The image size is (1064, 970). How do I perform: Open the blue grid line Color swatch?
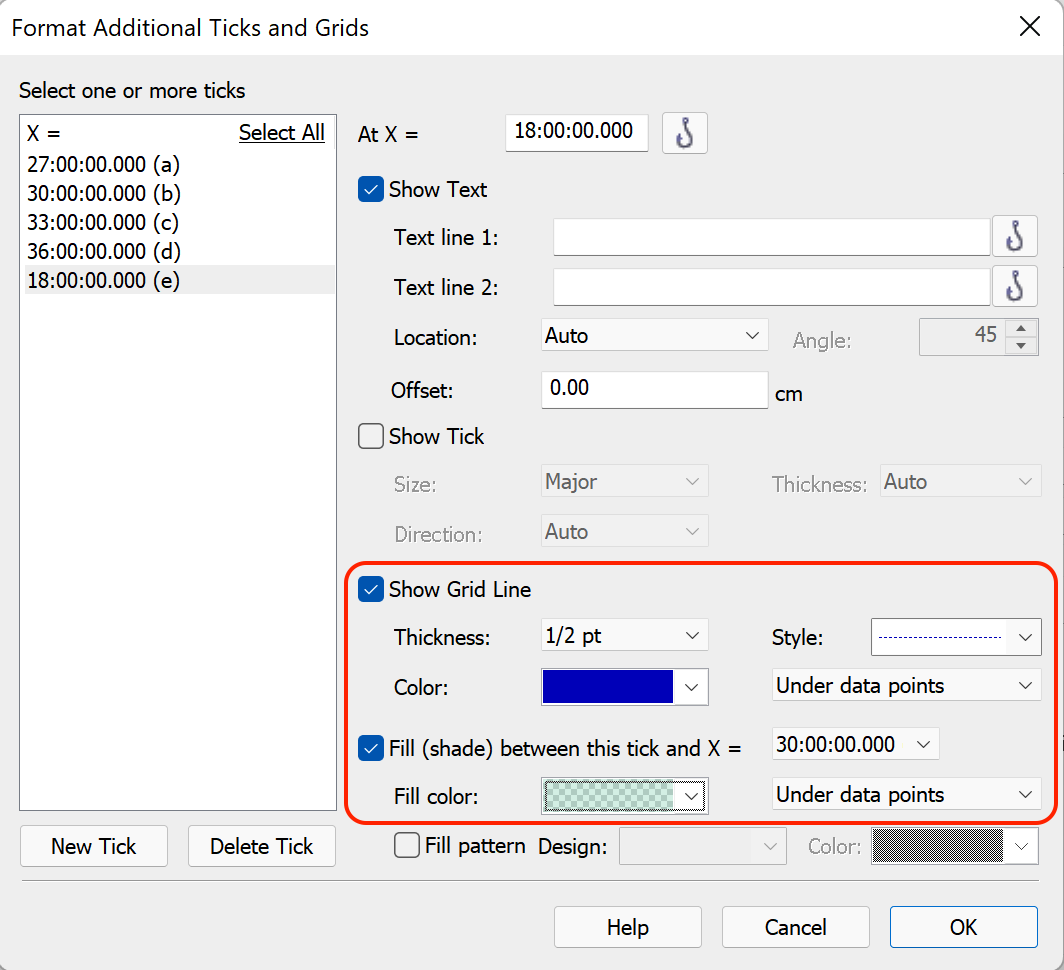point(624,687)
